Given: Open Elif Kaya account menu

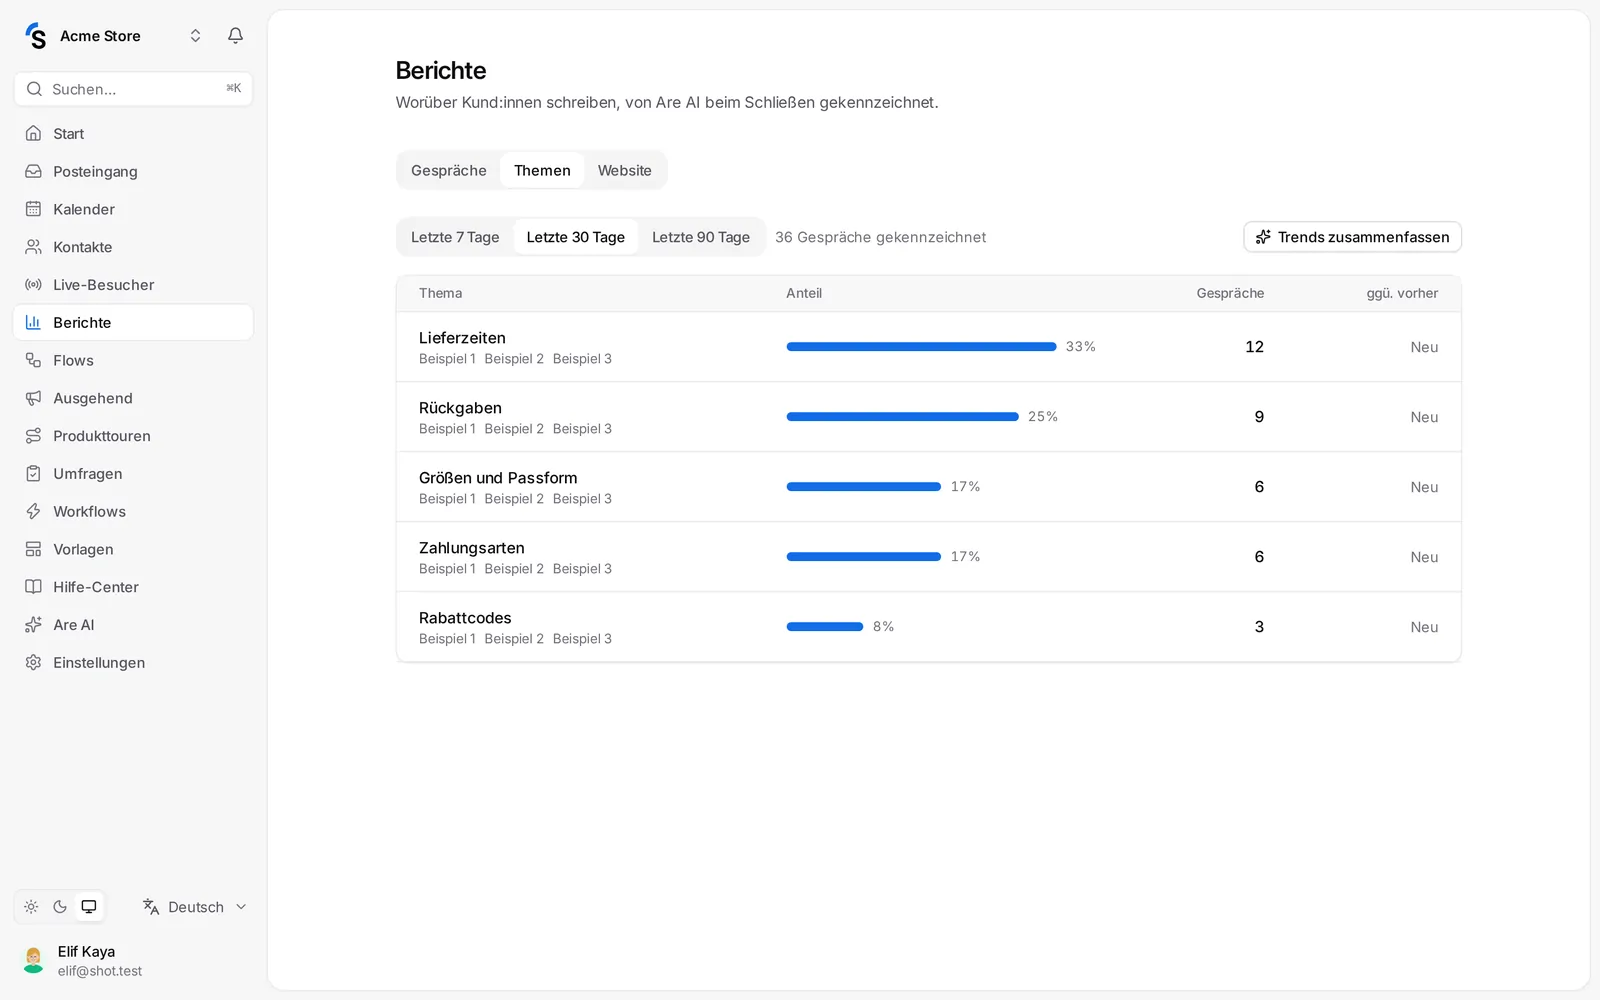Looking at the screenshot, I should tap(83, 961).
